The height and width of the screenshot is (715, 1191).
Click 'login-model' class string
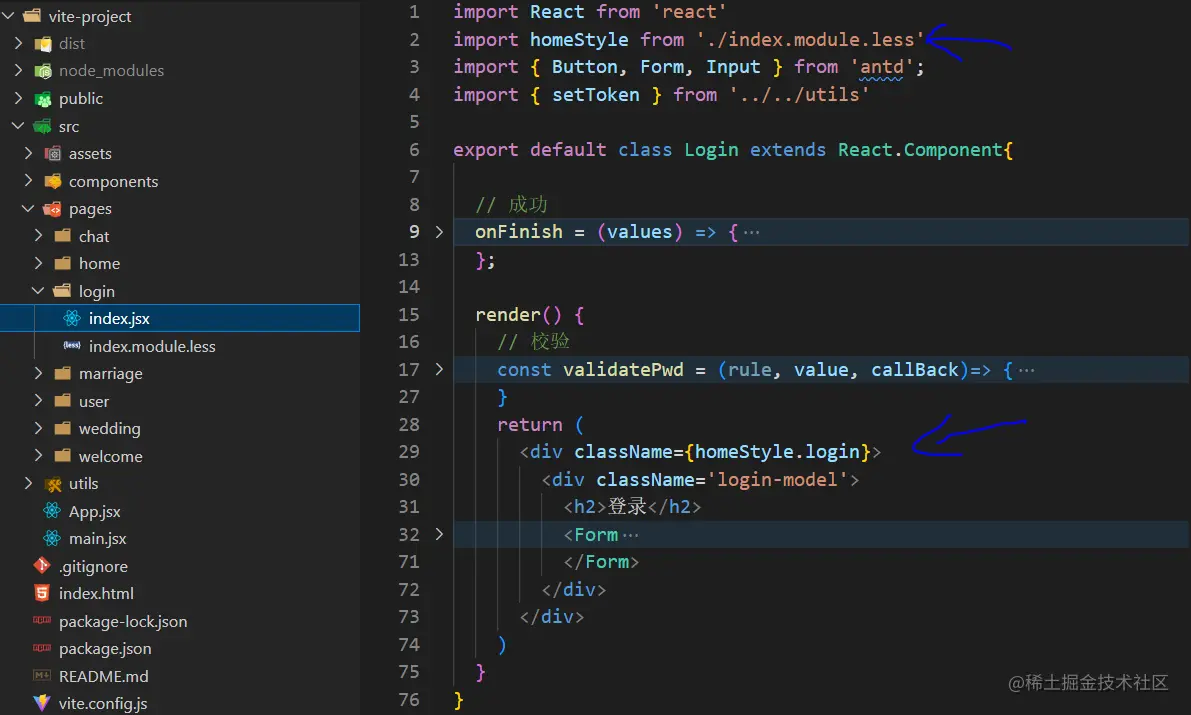tap(777, 479)
